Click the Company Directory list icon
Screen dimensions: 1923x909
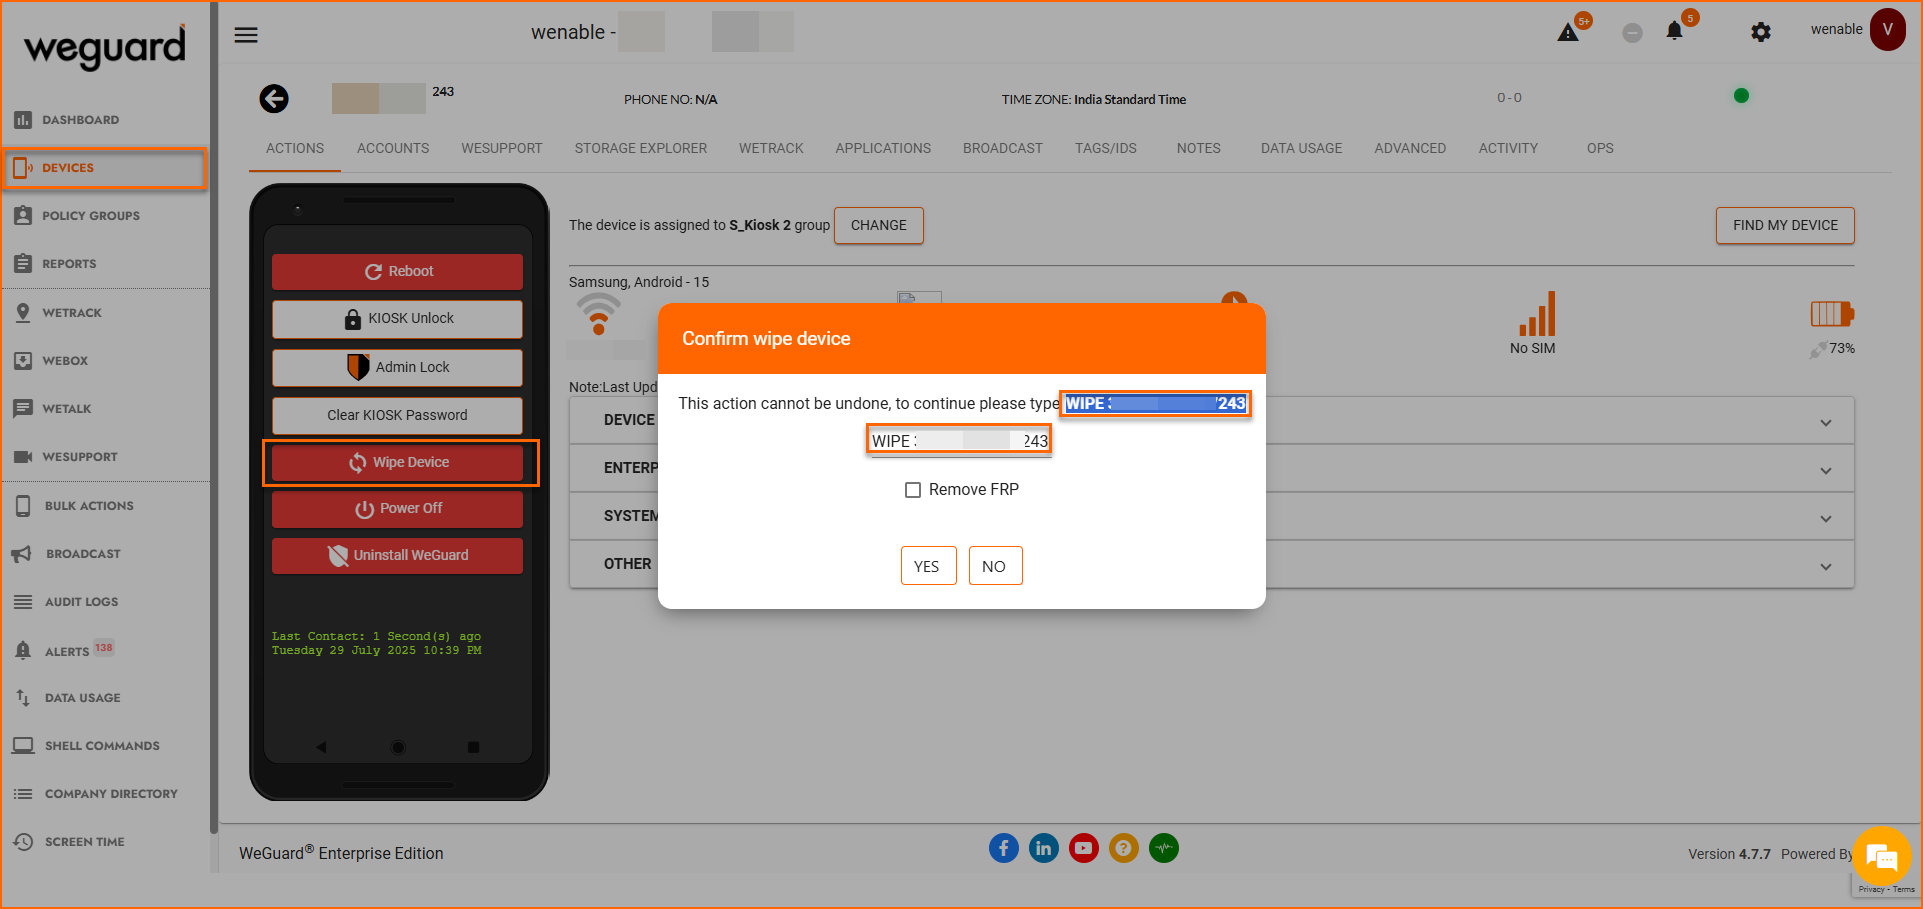click(23, 794)
